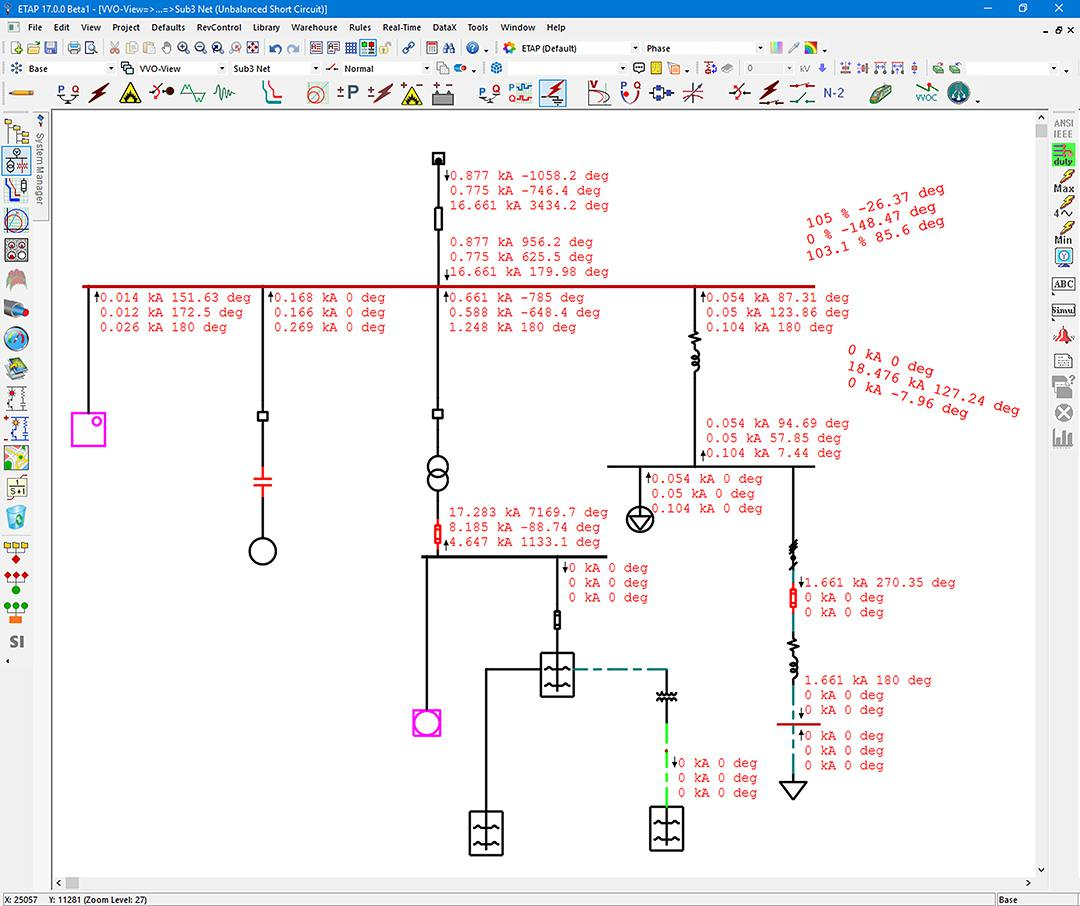
Task: Open the System Manager side panel
Action: [x=40, y=168]
